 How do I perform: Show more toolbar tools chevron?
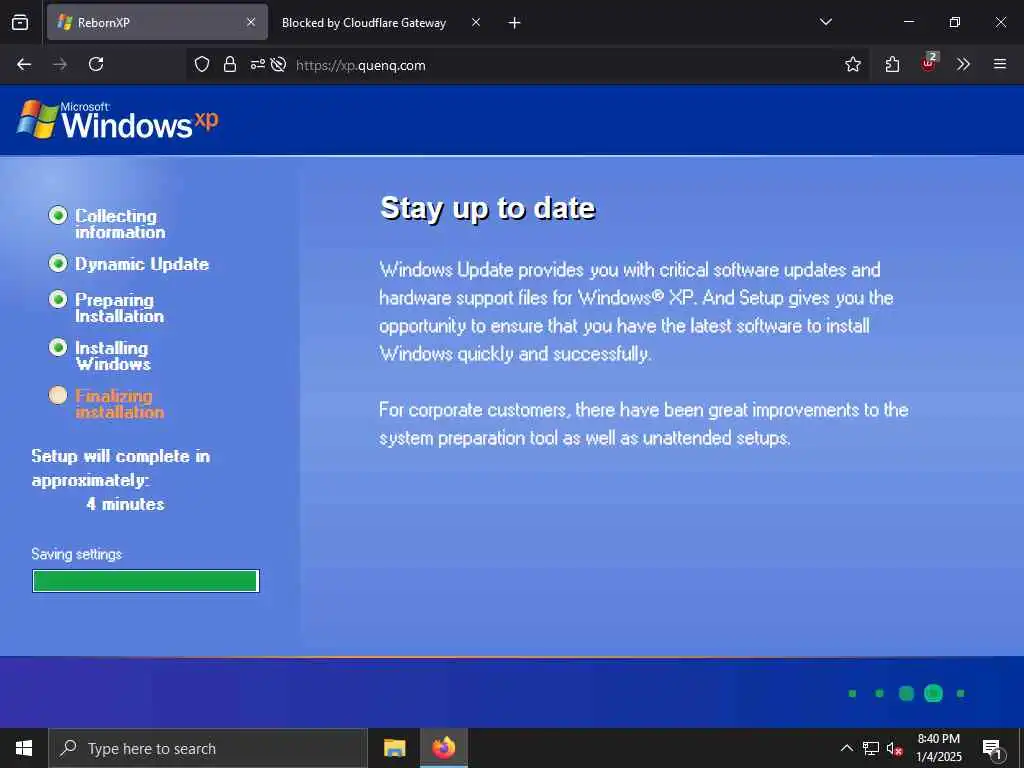tap(963, 64)
